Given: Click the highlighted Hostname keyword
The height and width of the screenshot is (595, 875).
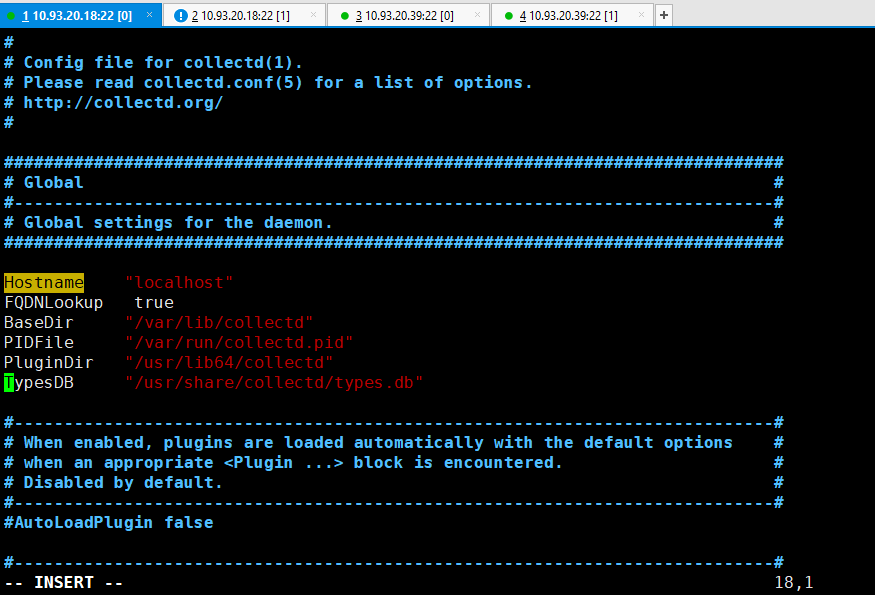Looking at the screenshot, I should tap(44, 282).
